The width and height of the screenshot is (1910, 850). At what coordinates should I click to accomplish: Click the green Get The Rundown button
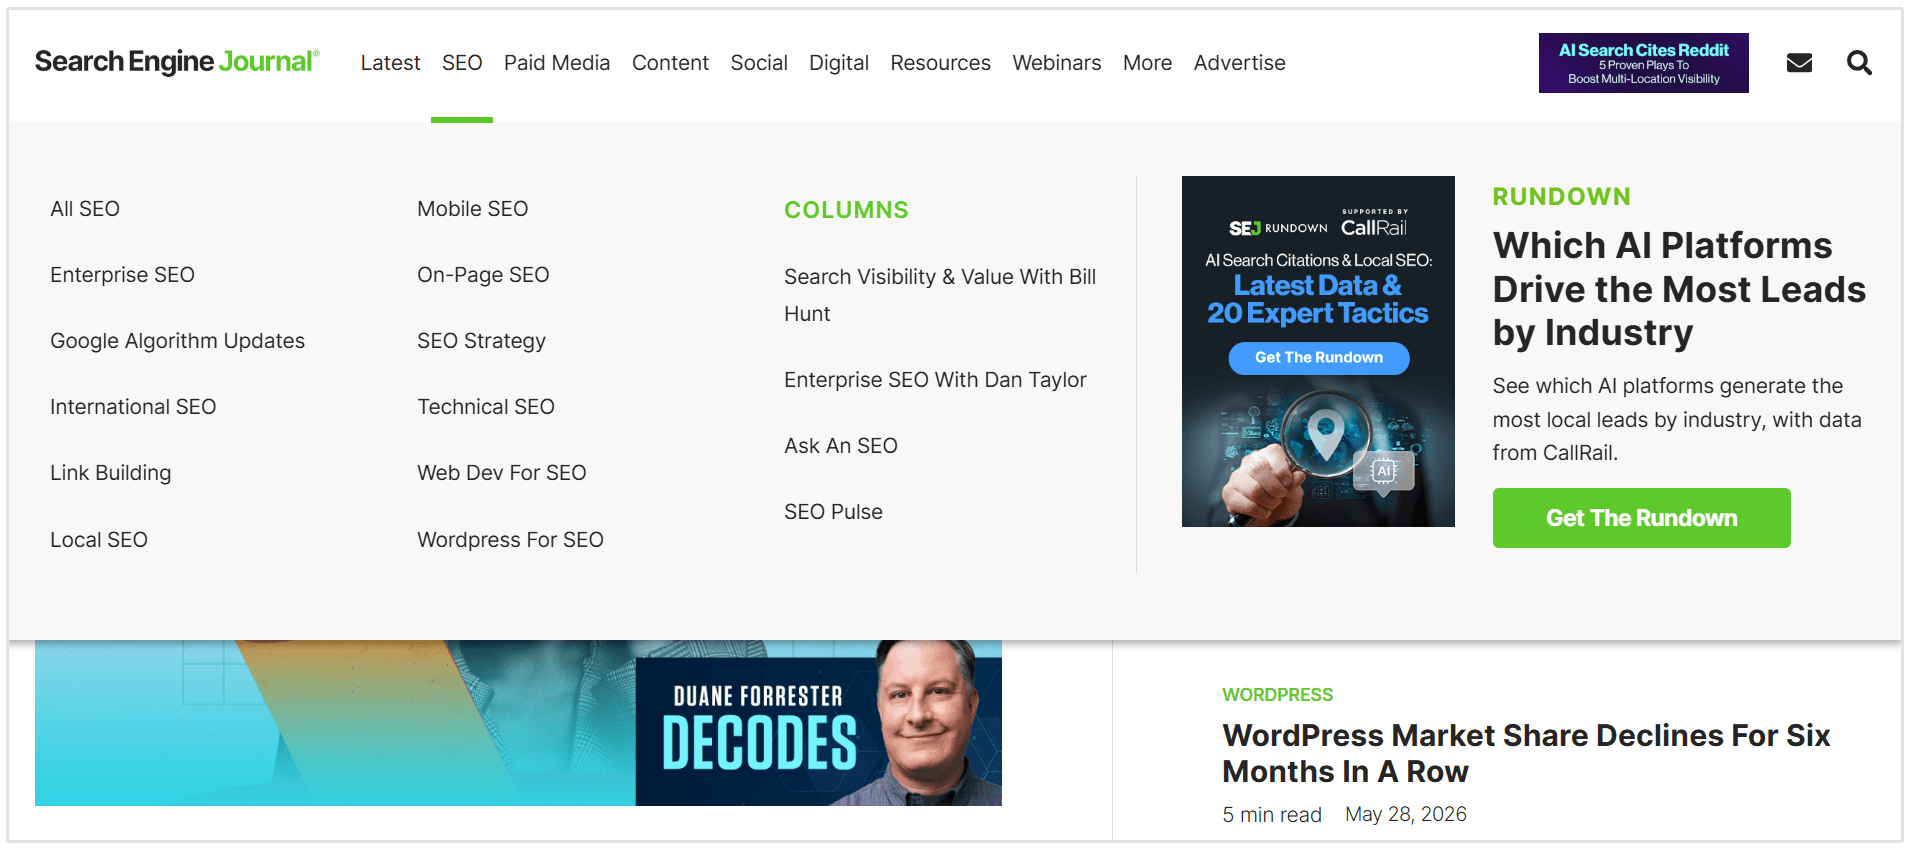point(1641,518)
